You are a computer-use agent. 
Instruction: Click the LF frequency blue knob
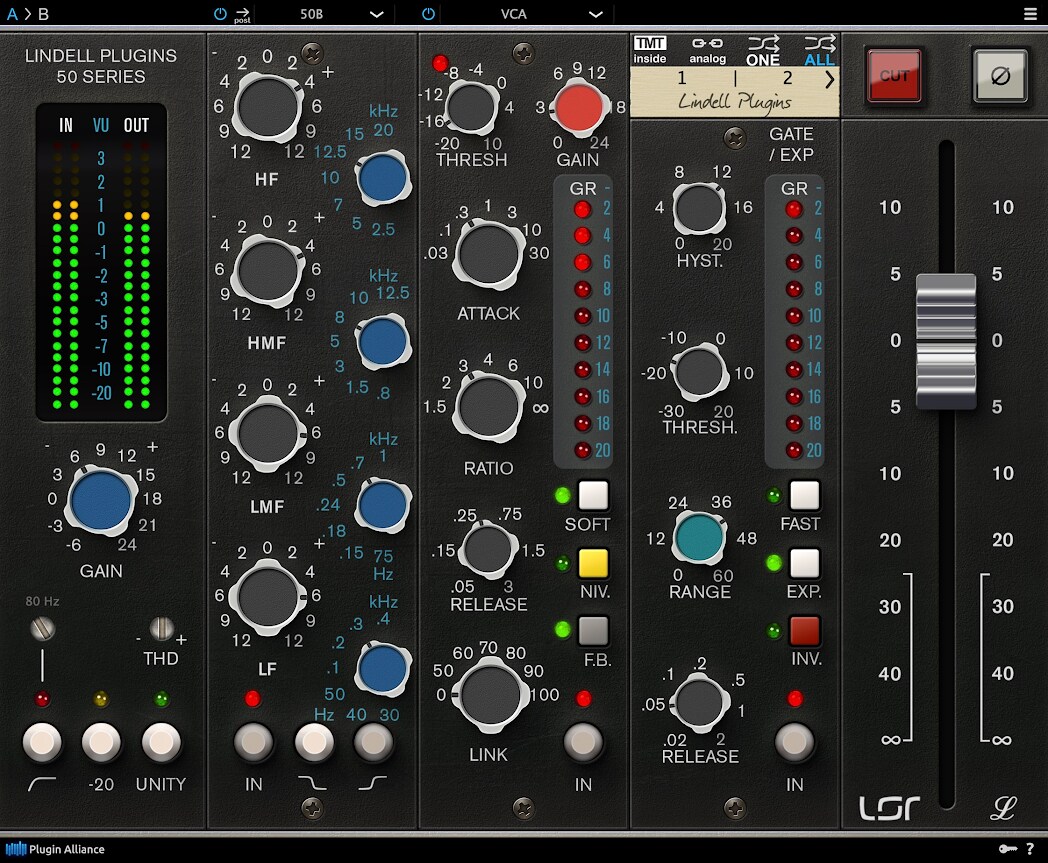[x=382, y=668]
